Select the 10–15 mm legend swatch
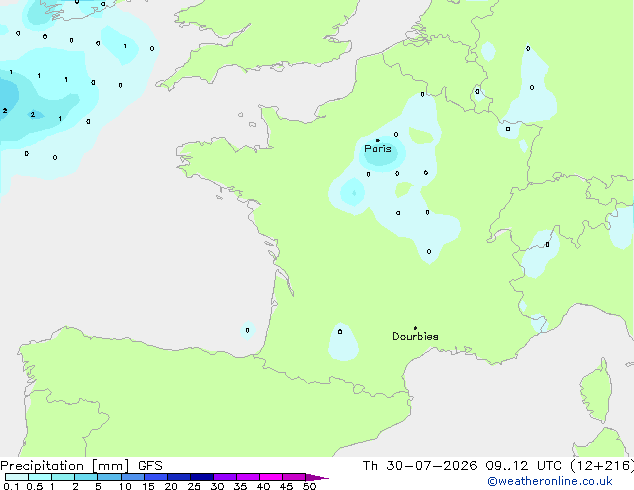The width and height of the screenshot is (634, 490). click(133, 477)
